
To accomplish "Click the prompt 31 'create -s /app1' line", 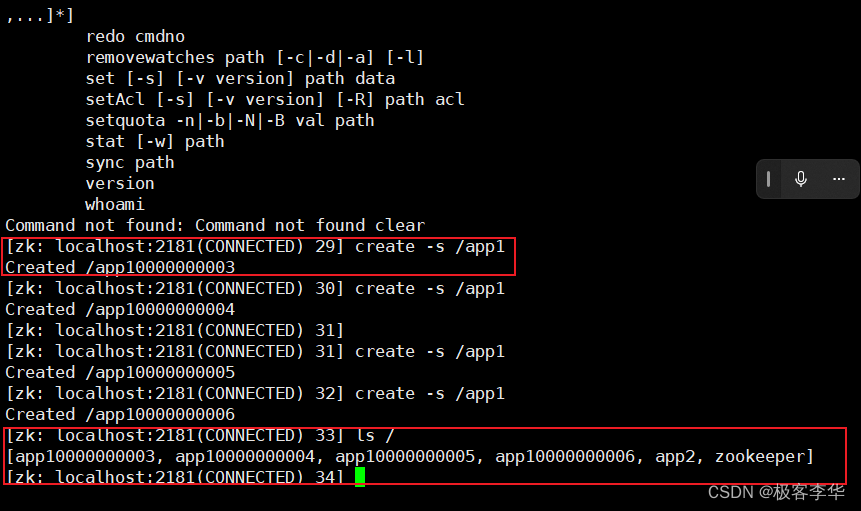I will [255, 351].
